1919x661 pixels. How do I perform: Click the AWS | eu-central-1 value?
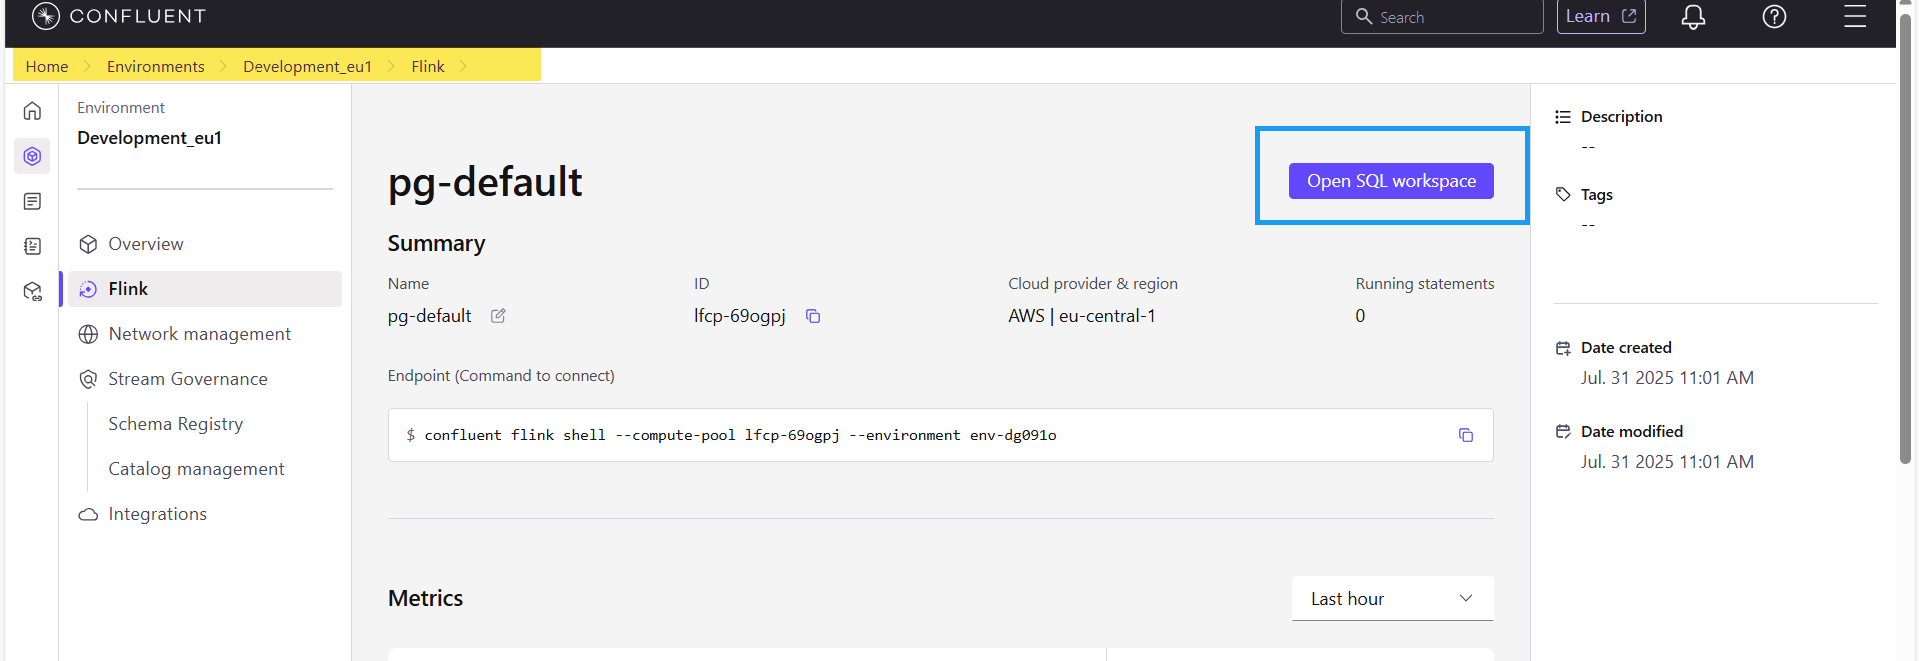pyautogui.click(x=1082, y=316)
